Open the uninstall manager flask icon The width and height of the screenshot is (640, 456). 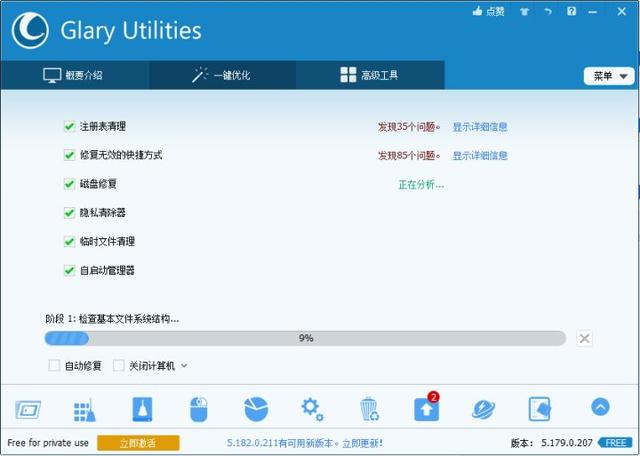142,409
